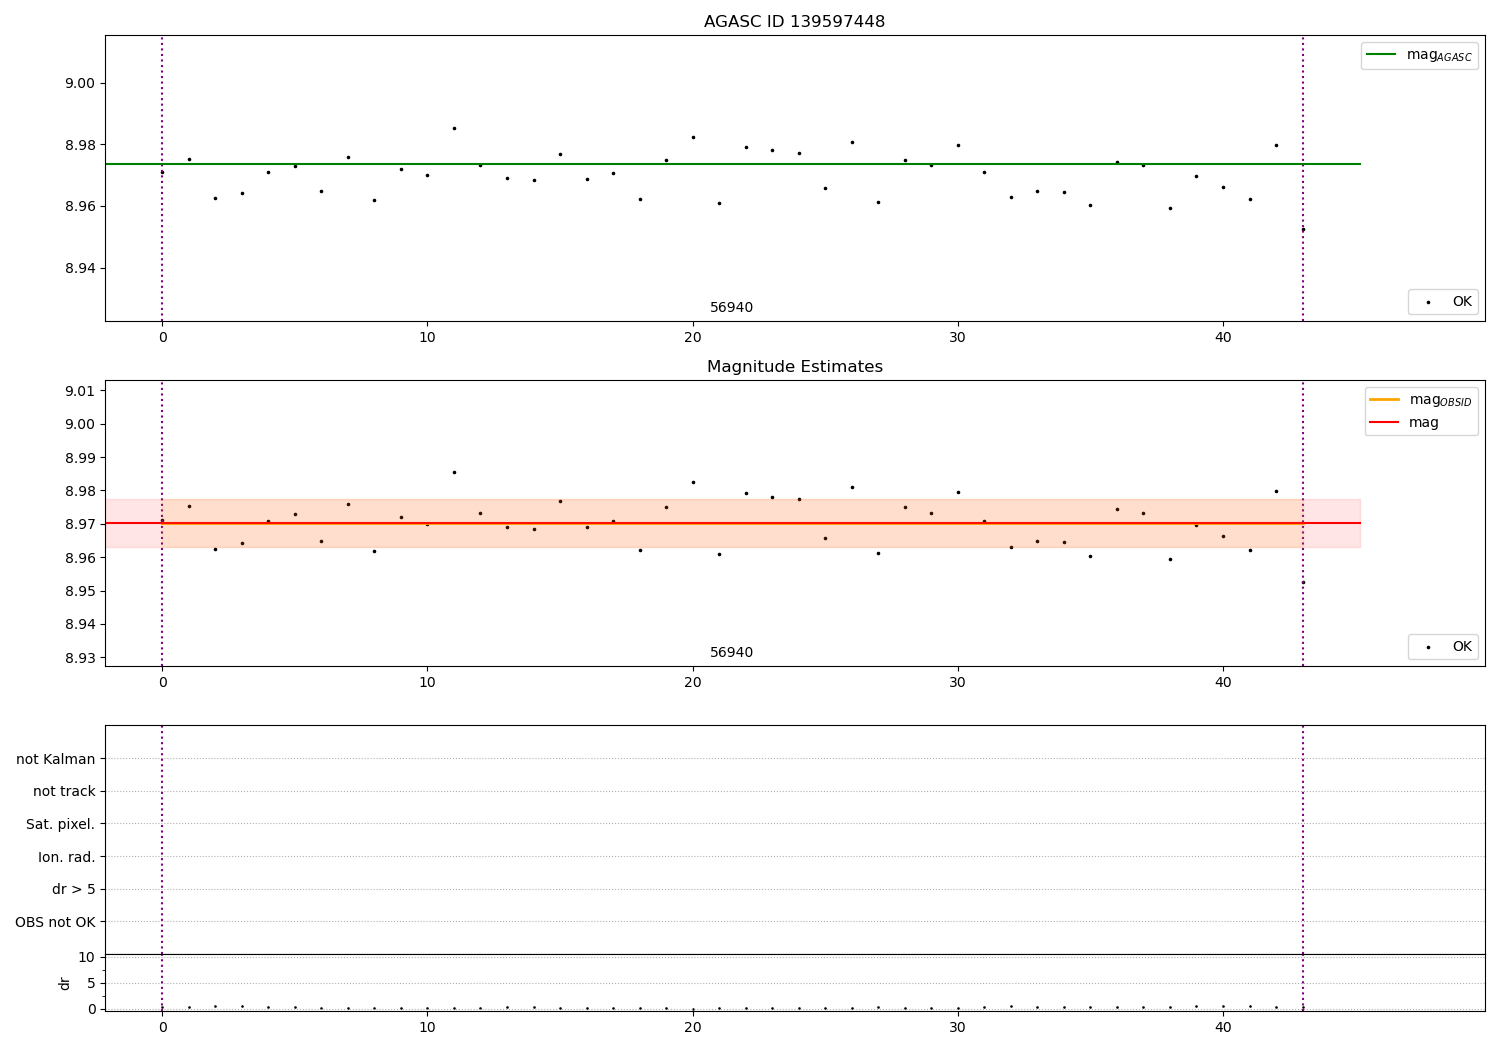The image size is (1500, 1050).
Task: Click the 'not track' row label
Action: 64,792
